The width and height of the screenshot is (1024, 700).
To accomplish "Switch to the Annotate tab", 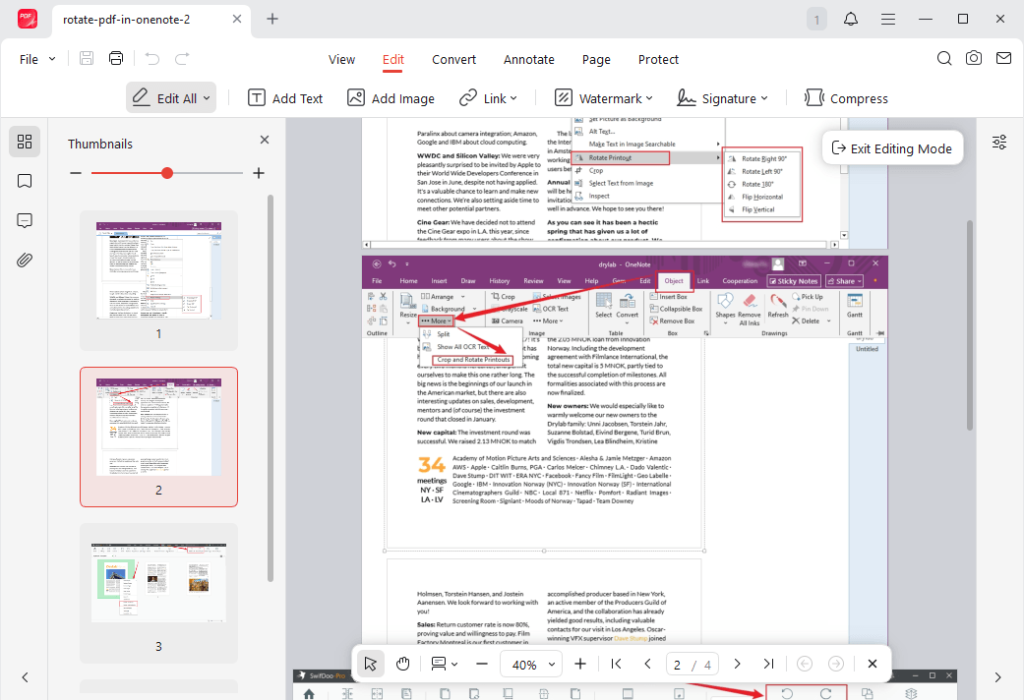I will tap(529, 59).
